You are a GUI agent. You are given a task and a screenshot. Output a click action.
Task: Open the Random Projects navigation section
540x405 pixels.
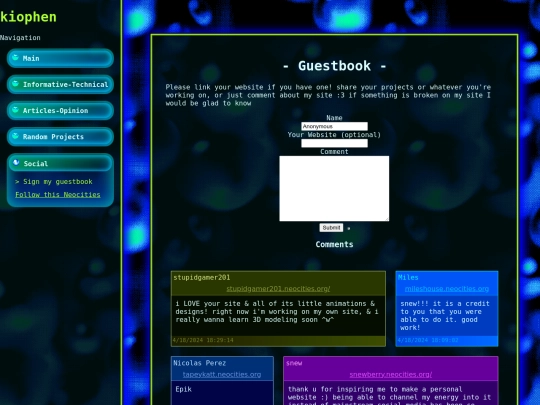click(x=60, y=137)
